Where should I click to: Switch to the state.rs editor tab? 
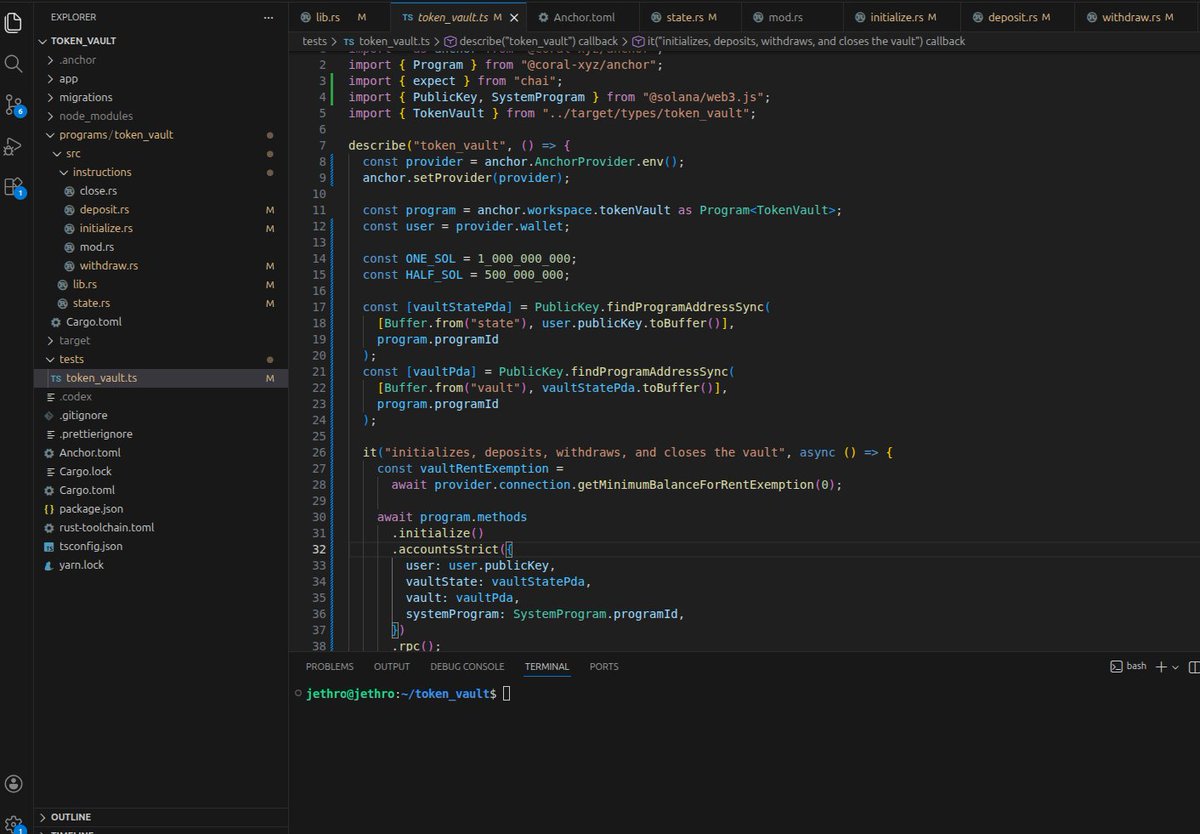coord(691,18)
